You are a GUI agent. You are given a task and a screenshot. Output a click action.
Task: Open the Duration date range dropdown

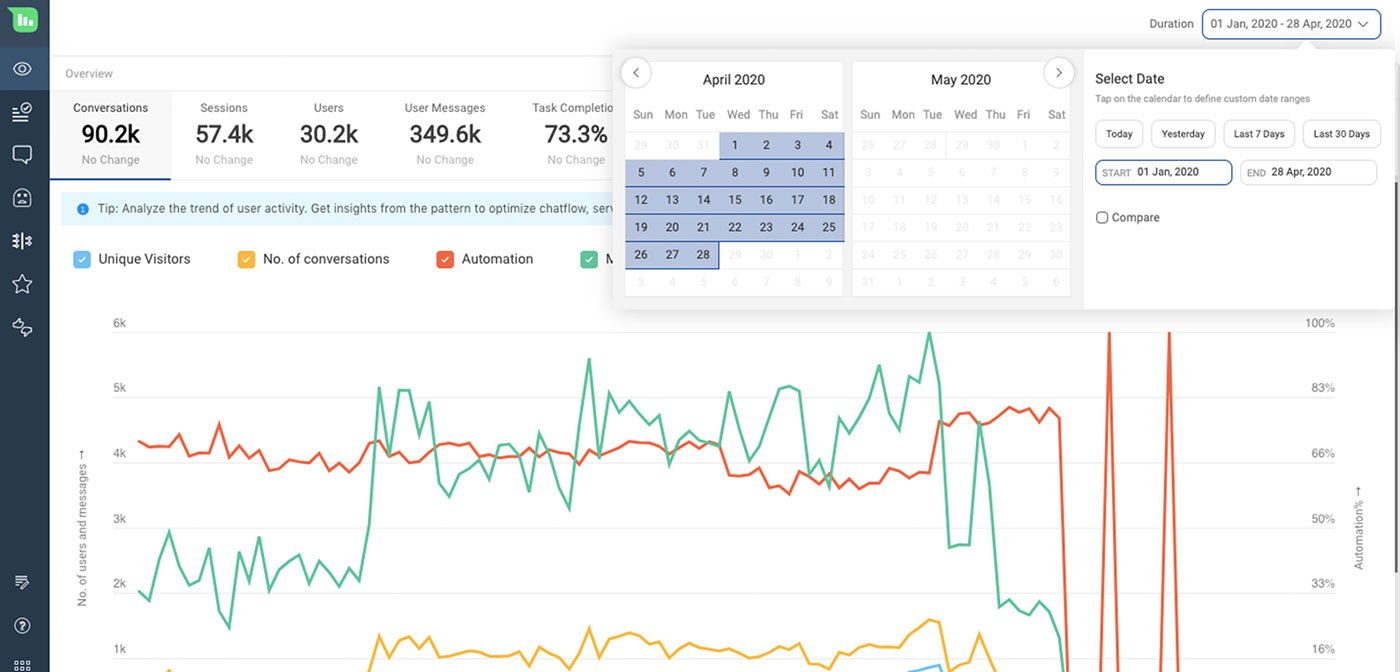1290,23
